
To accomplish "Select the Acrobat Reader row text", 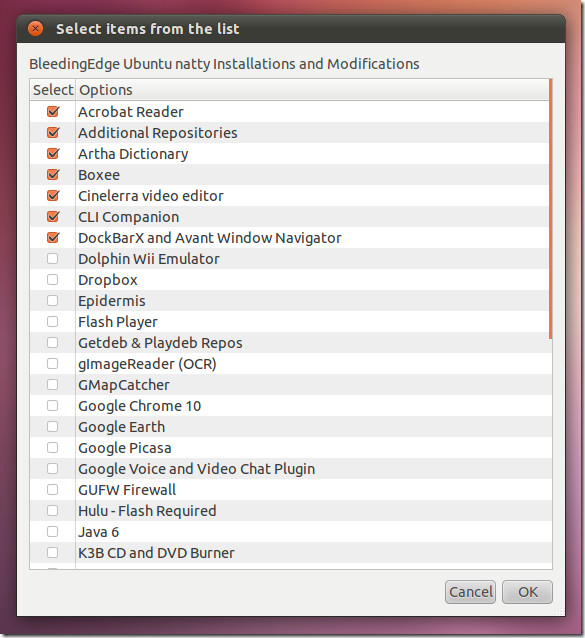I will click(131, 112).
